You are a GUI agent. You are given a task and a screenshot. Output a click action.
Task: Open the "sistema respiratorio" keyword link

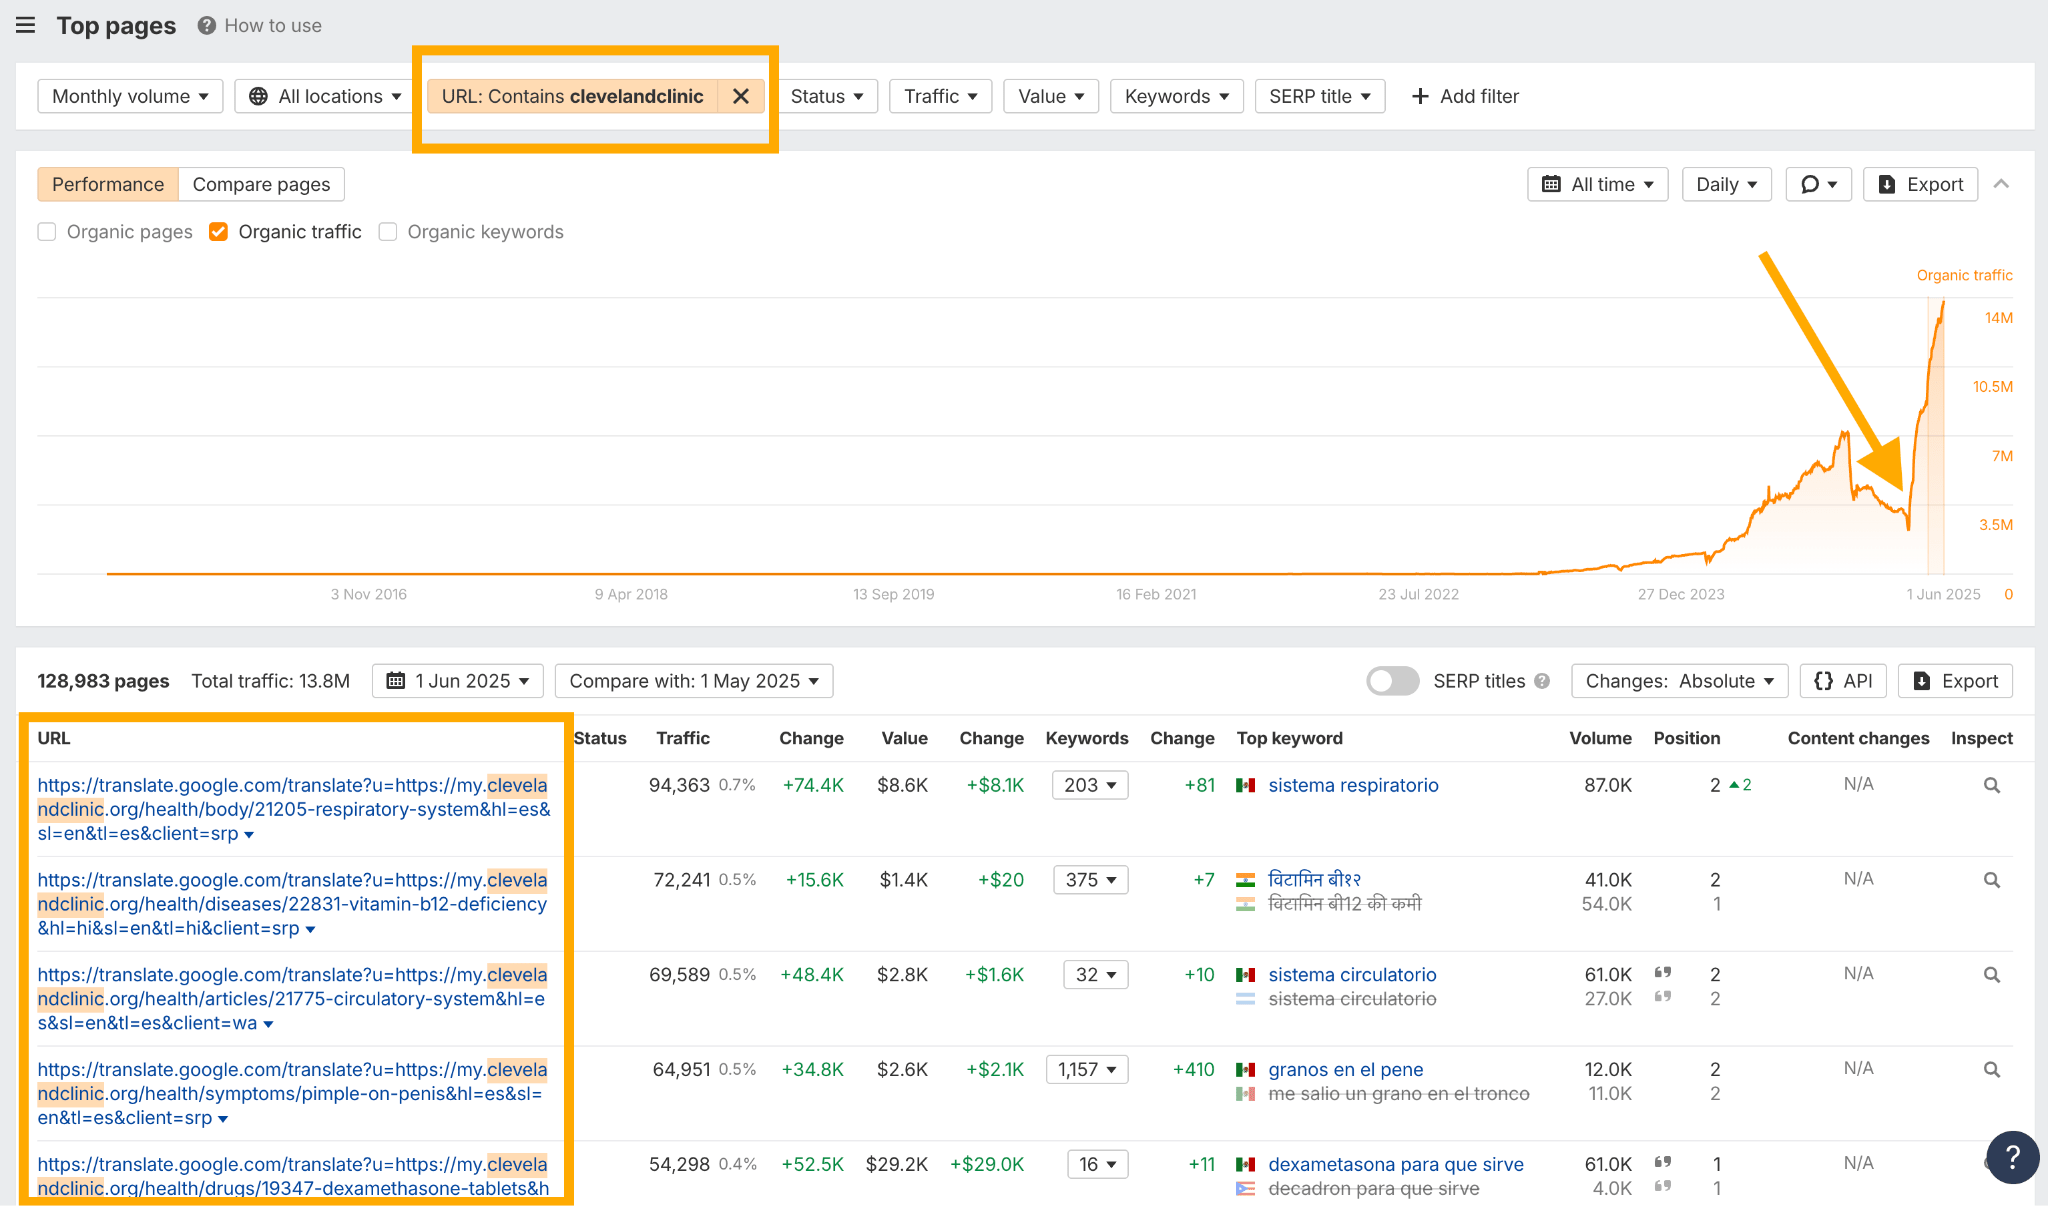pos(1353,785)
